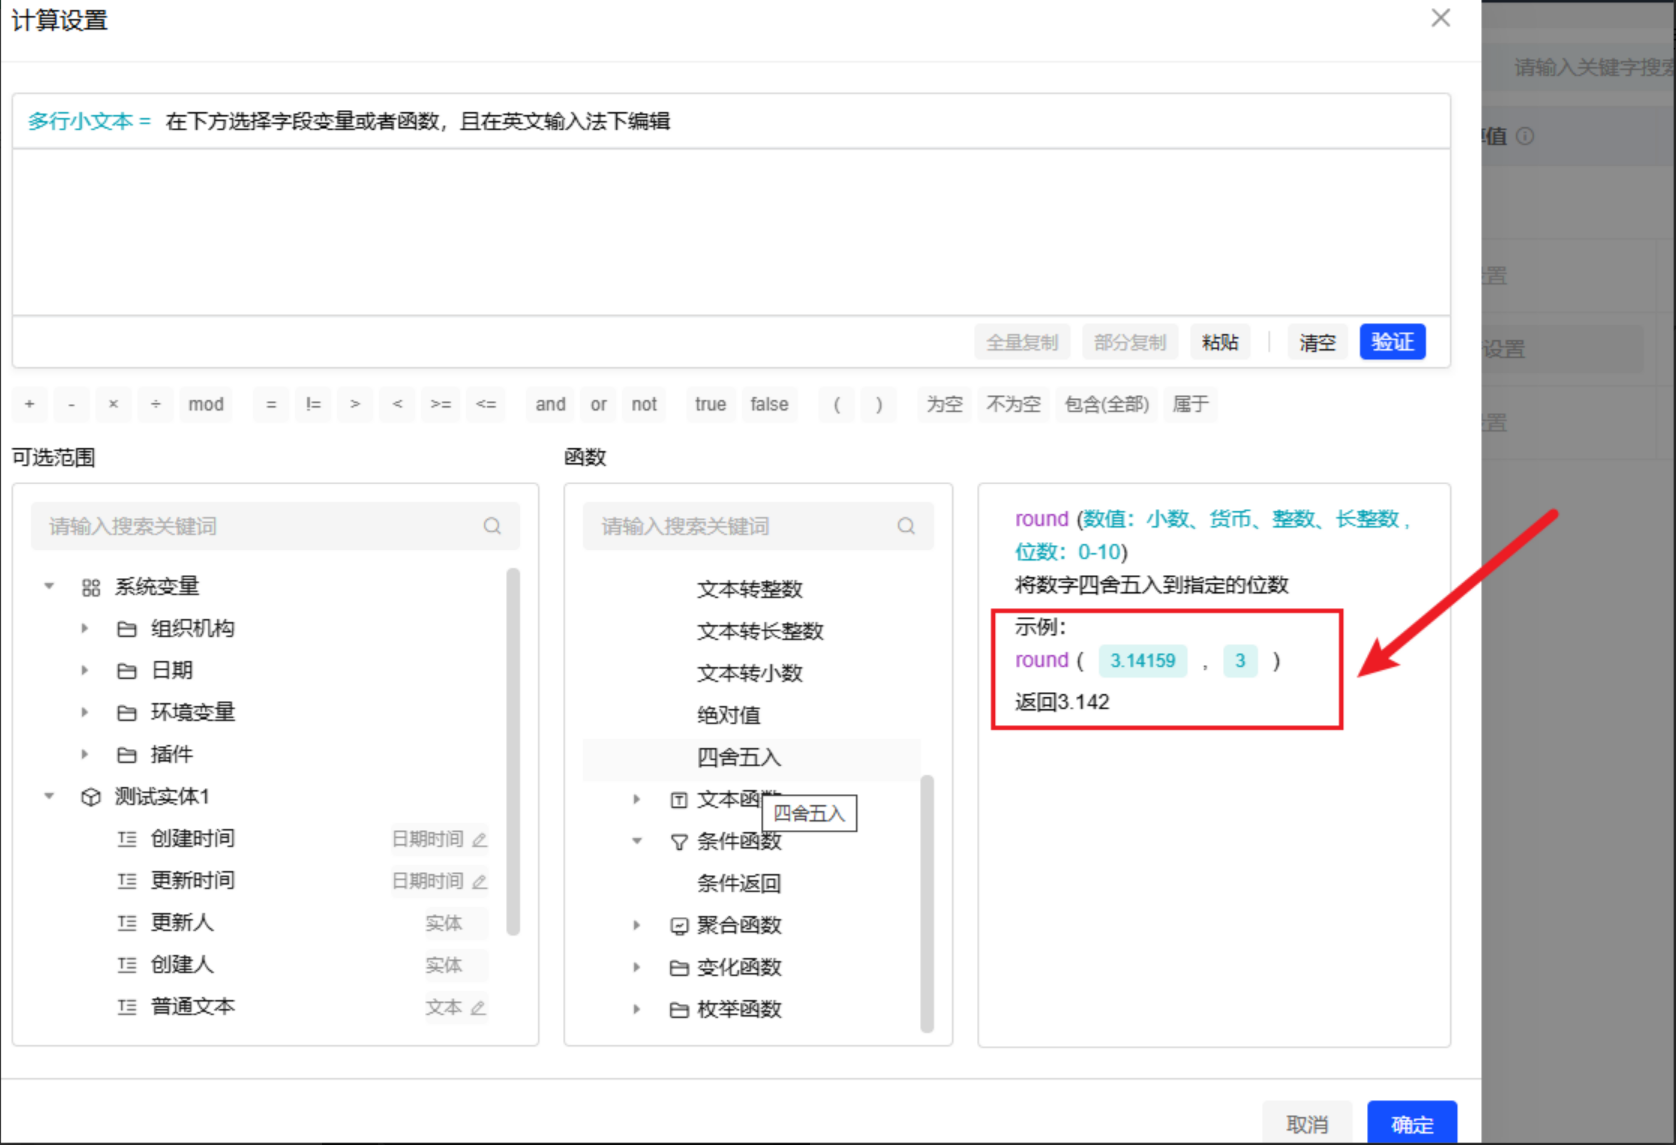Click the 条件函数 filter icon
The height and width of the screenshot is (1145, 1676).
[x=679, y=842]
